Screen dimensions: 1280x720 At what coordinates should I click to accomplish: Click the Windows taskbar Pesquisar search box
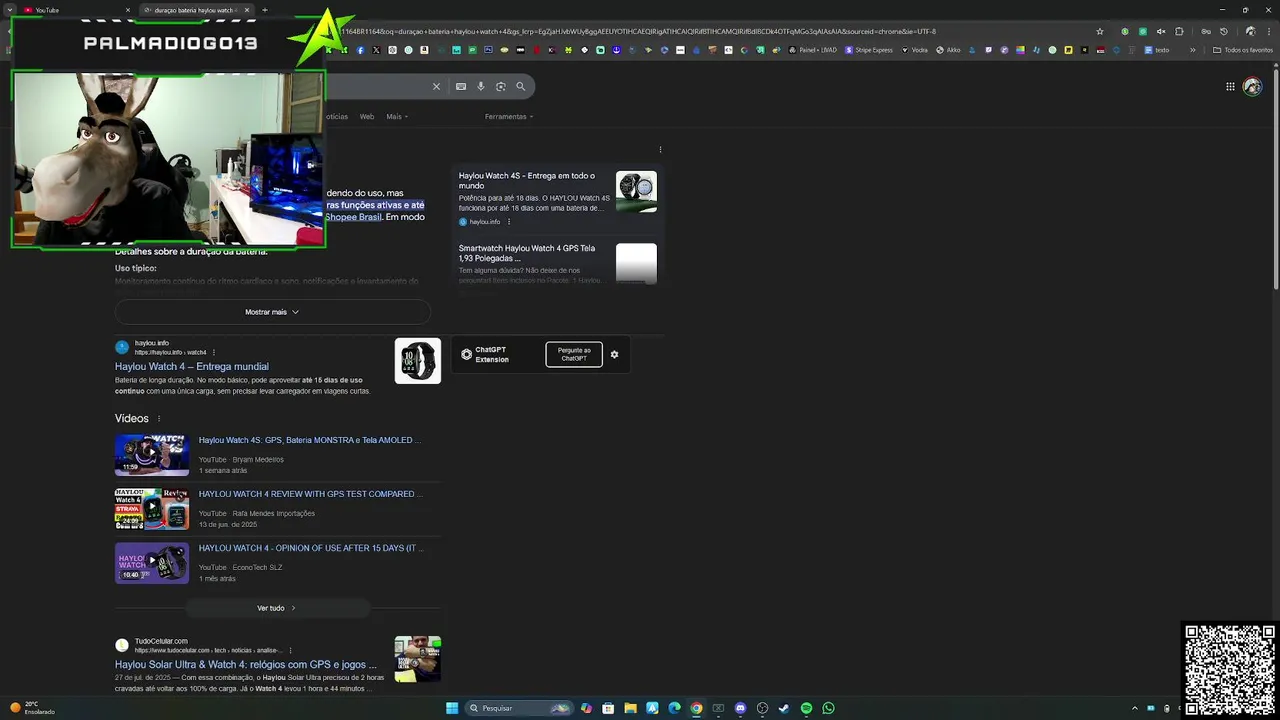click(x=519, y=708)
